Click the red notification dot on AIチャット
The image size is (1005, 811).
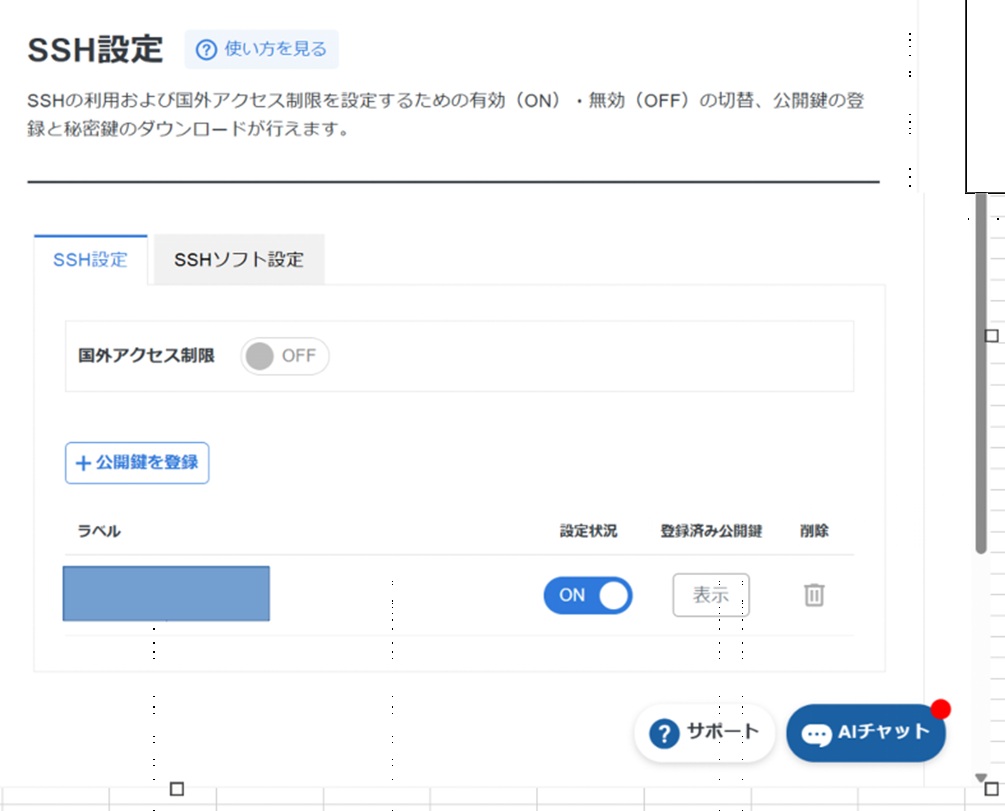click(940, 709)
